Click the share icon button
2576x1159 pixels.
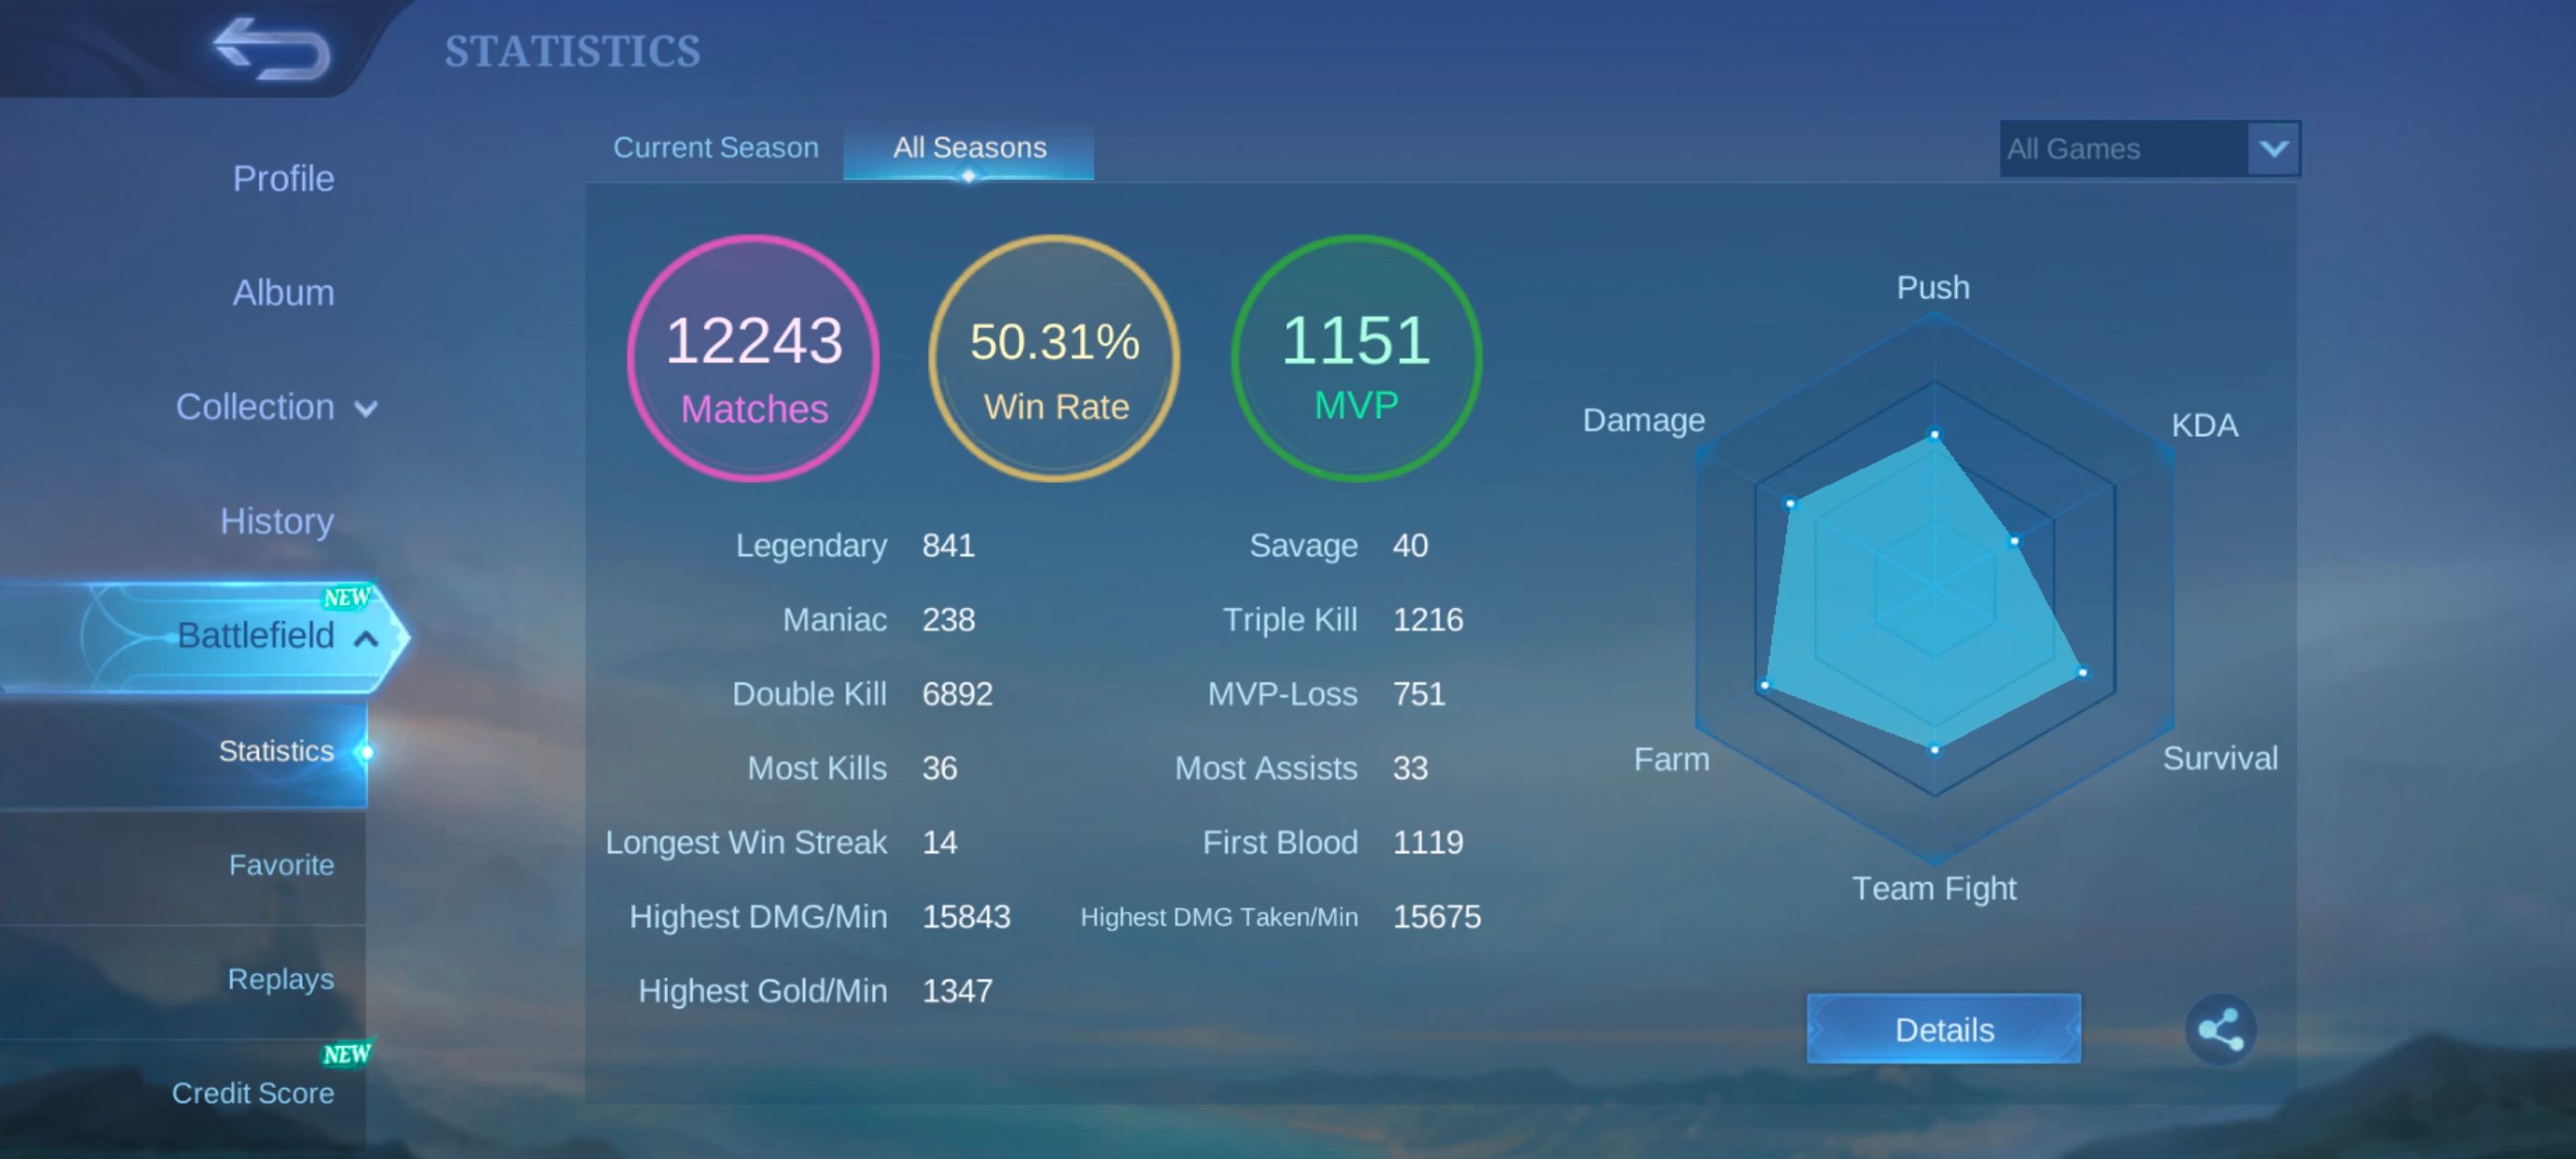tap(2219, 1029)
